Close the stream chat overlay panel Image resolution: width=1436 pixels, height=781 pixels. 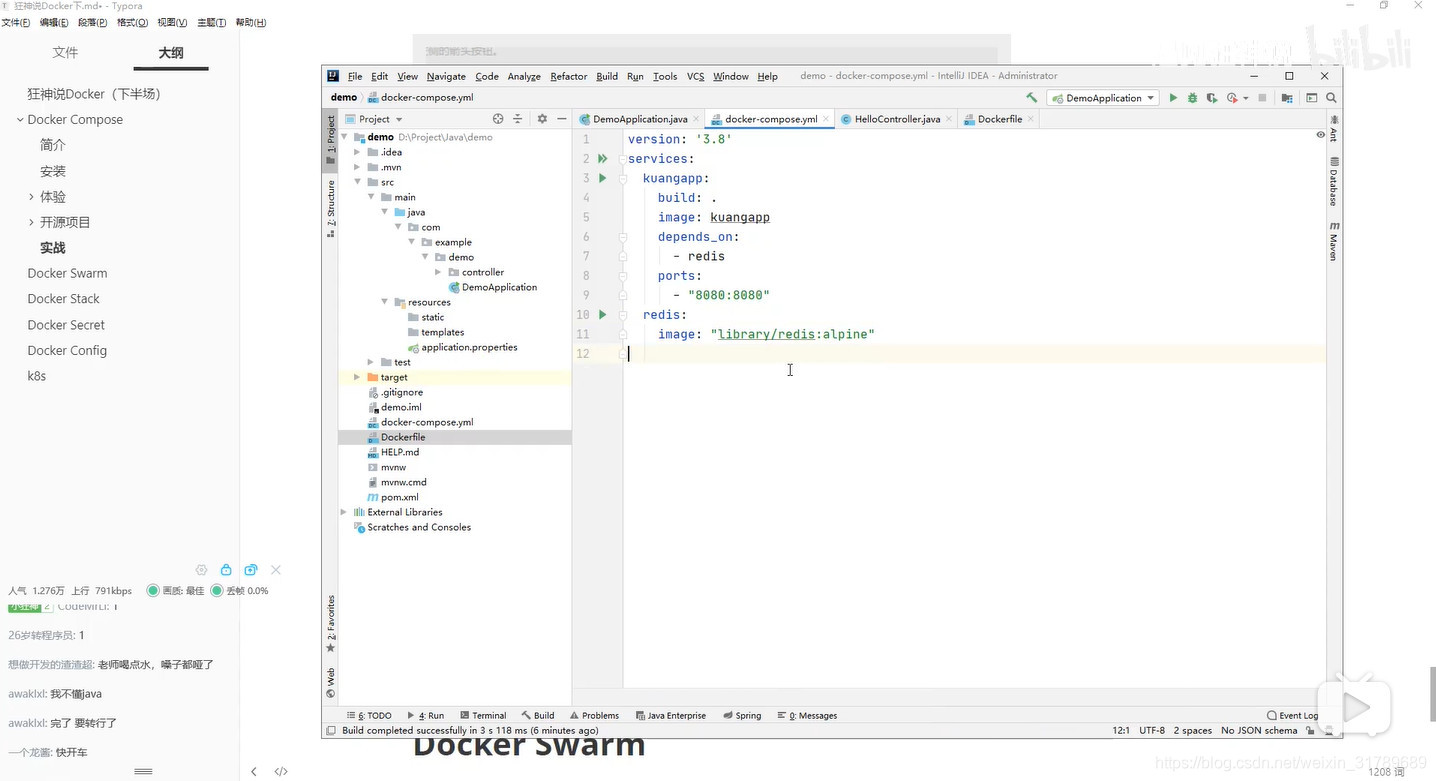pyautogui.click(x=276, y=570)
